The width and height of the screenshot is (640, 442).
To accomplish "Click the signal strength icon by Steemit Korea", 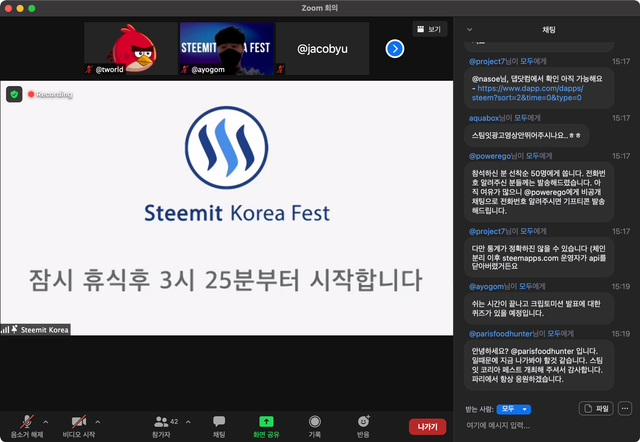I will [x=5, y=330].
